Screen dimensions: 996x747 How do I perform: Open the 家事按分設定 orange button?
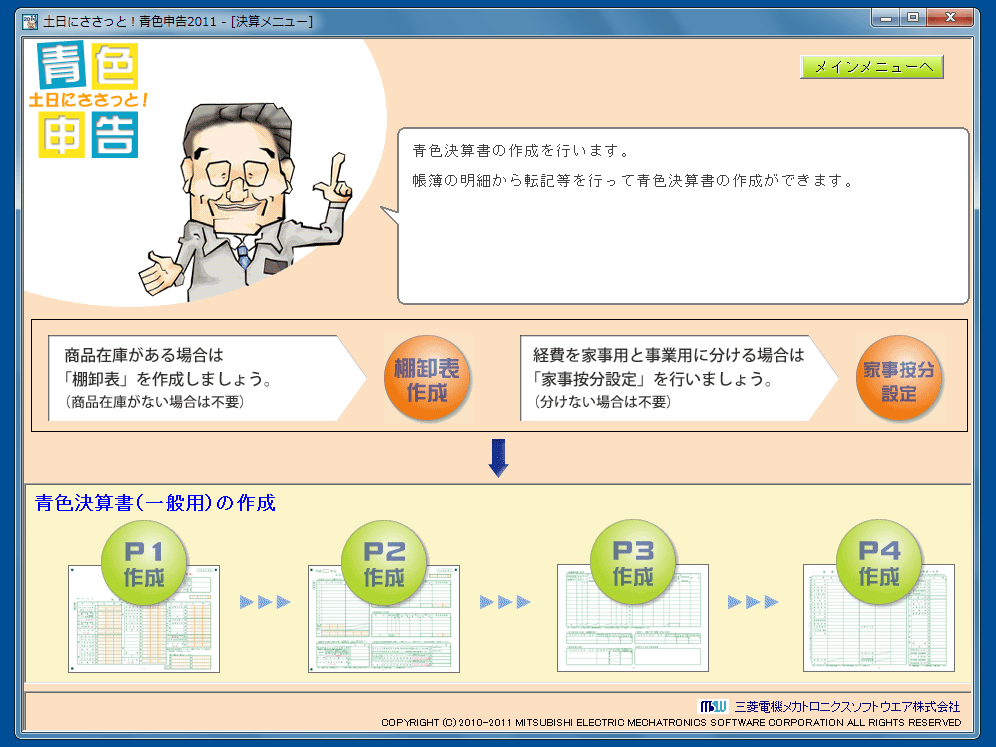[x=899, y=379]
